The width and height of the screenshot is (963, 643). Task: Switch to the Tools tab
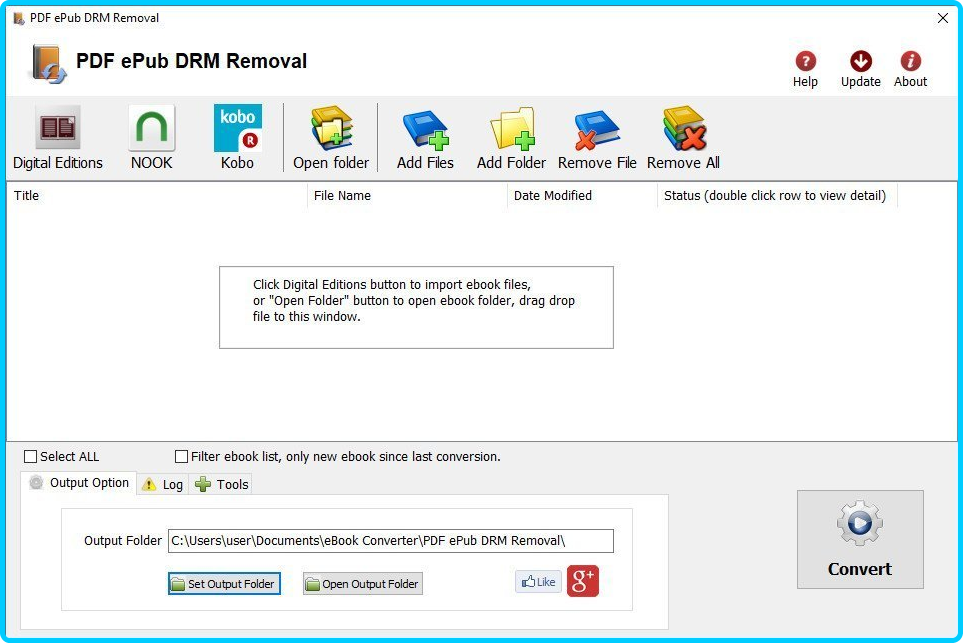coord(221,485)
